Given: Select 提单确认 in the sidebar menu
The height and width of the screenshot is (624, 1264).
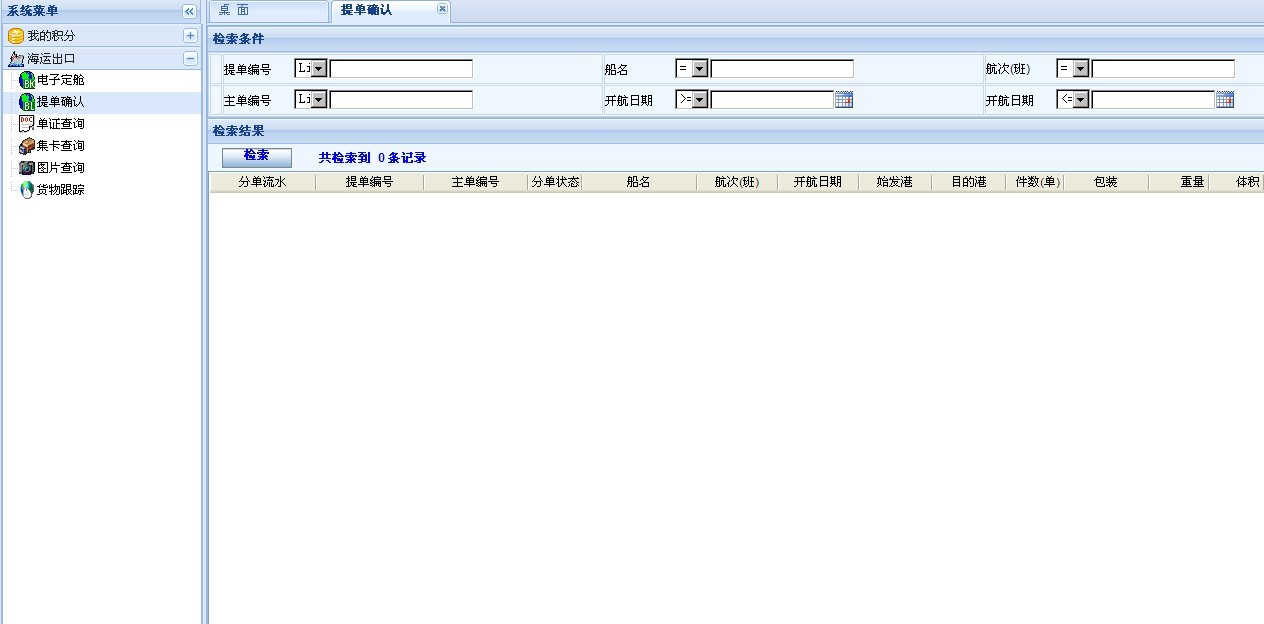Looking at the screenshot, I should (x=60, y=102).
